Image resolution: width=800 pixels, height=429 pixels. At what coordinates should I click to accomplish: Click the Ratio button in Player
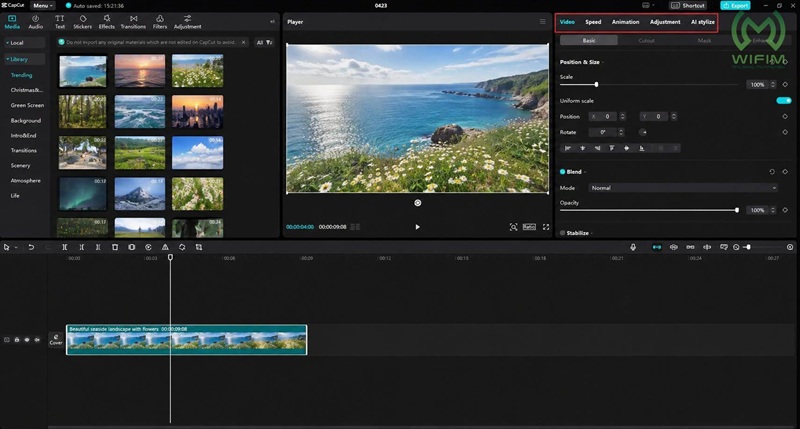(529, 227)
